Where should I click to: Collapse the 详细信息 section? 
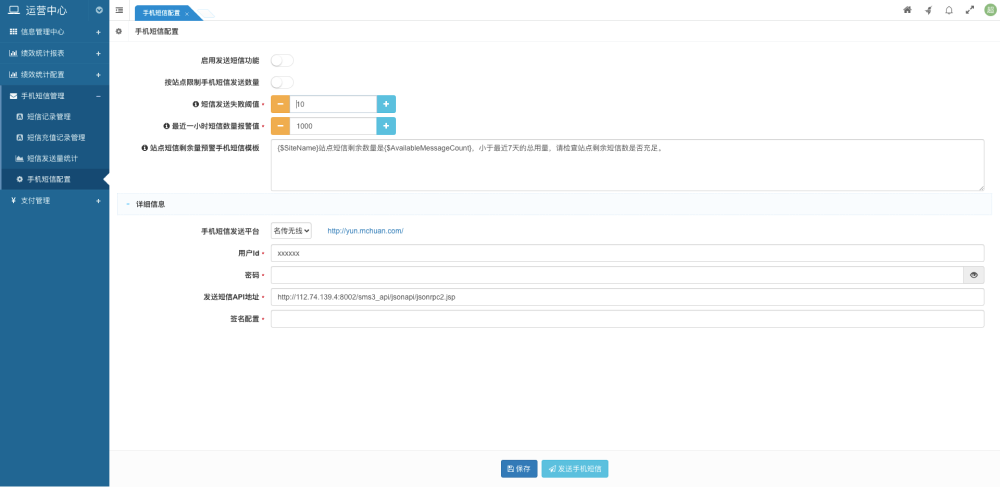(x=128, y=204)
